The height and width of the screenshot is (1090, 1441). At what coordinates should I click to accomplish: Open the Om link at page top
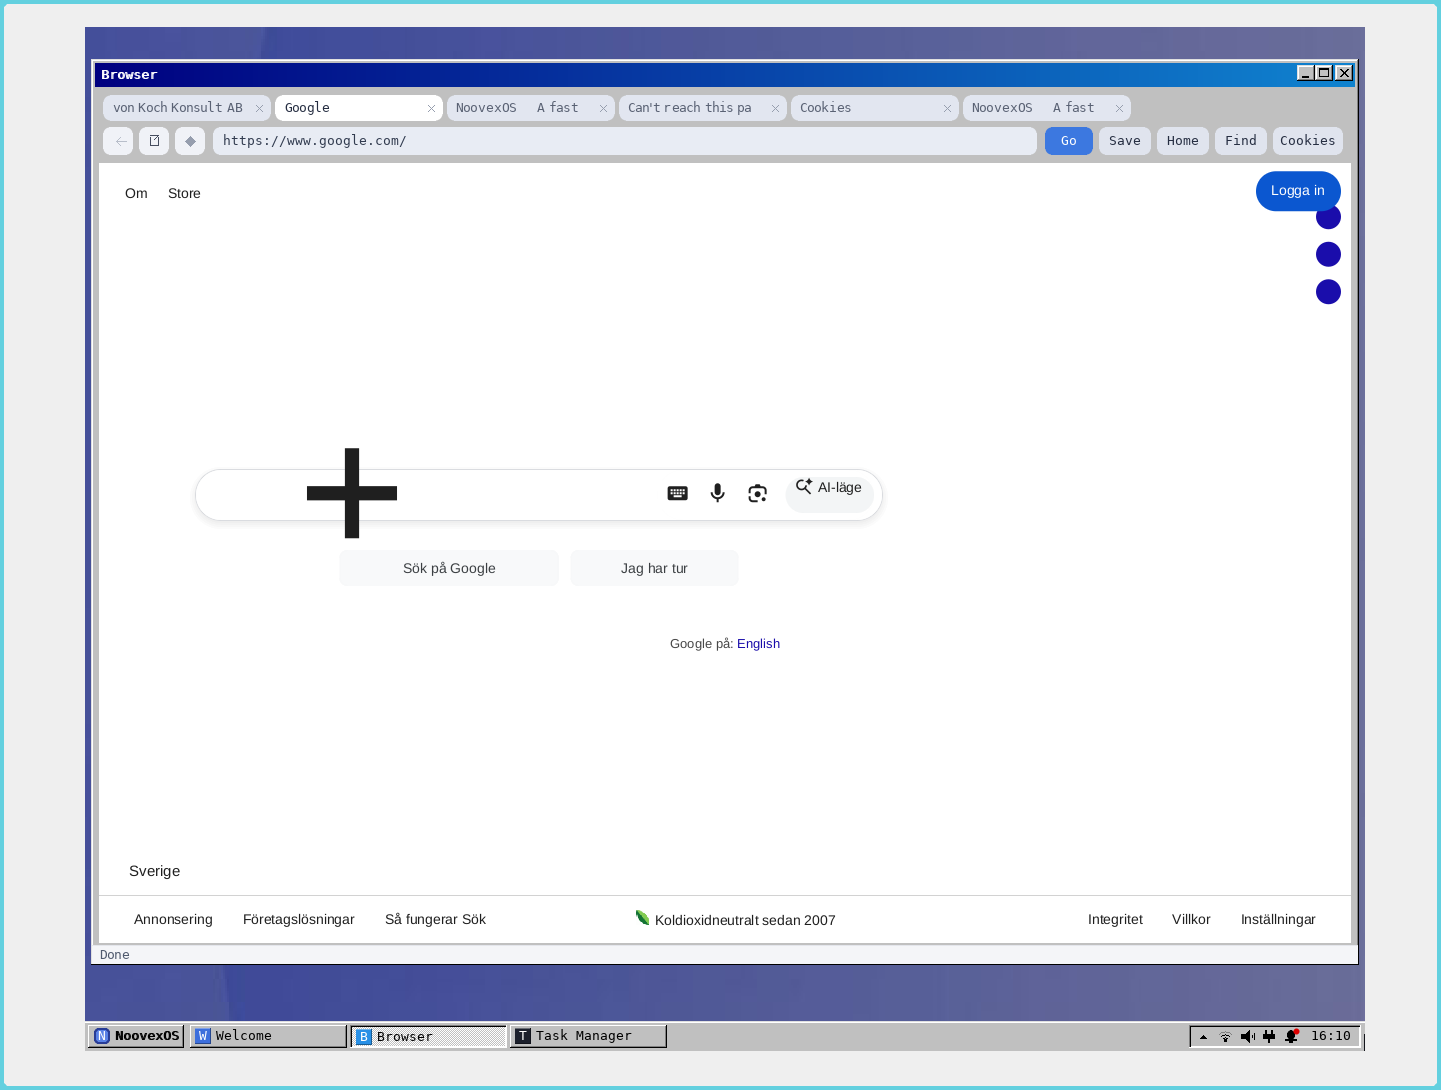click(x=136, y=193)
